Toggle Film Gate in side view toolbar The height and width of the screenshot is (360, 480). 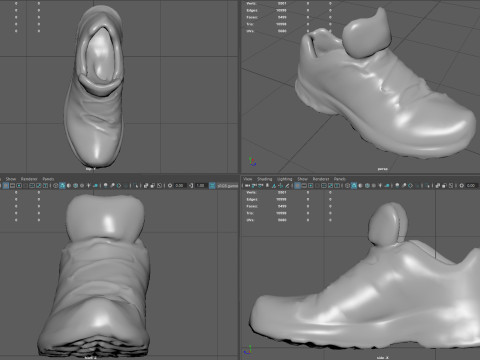tap(304, 185)
